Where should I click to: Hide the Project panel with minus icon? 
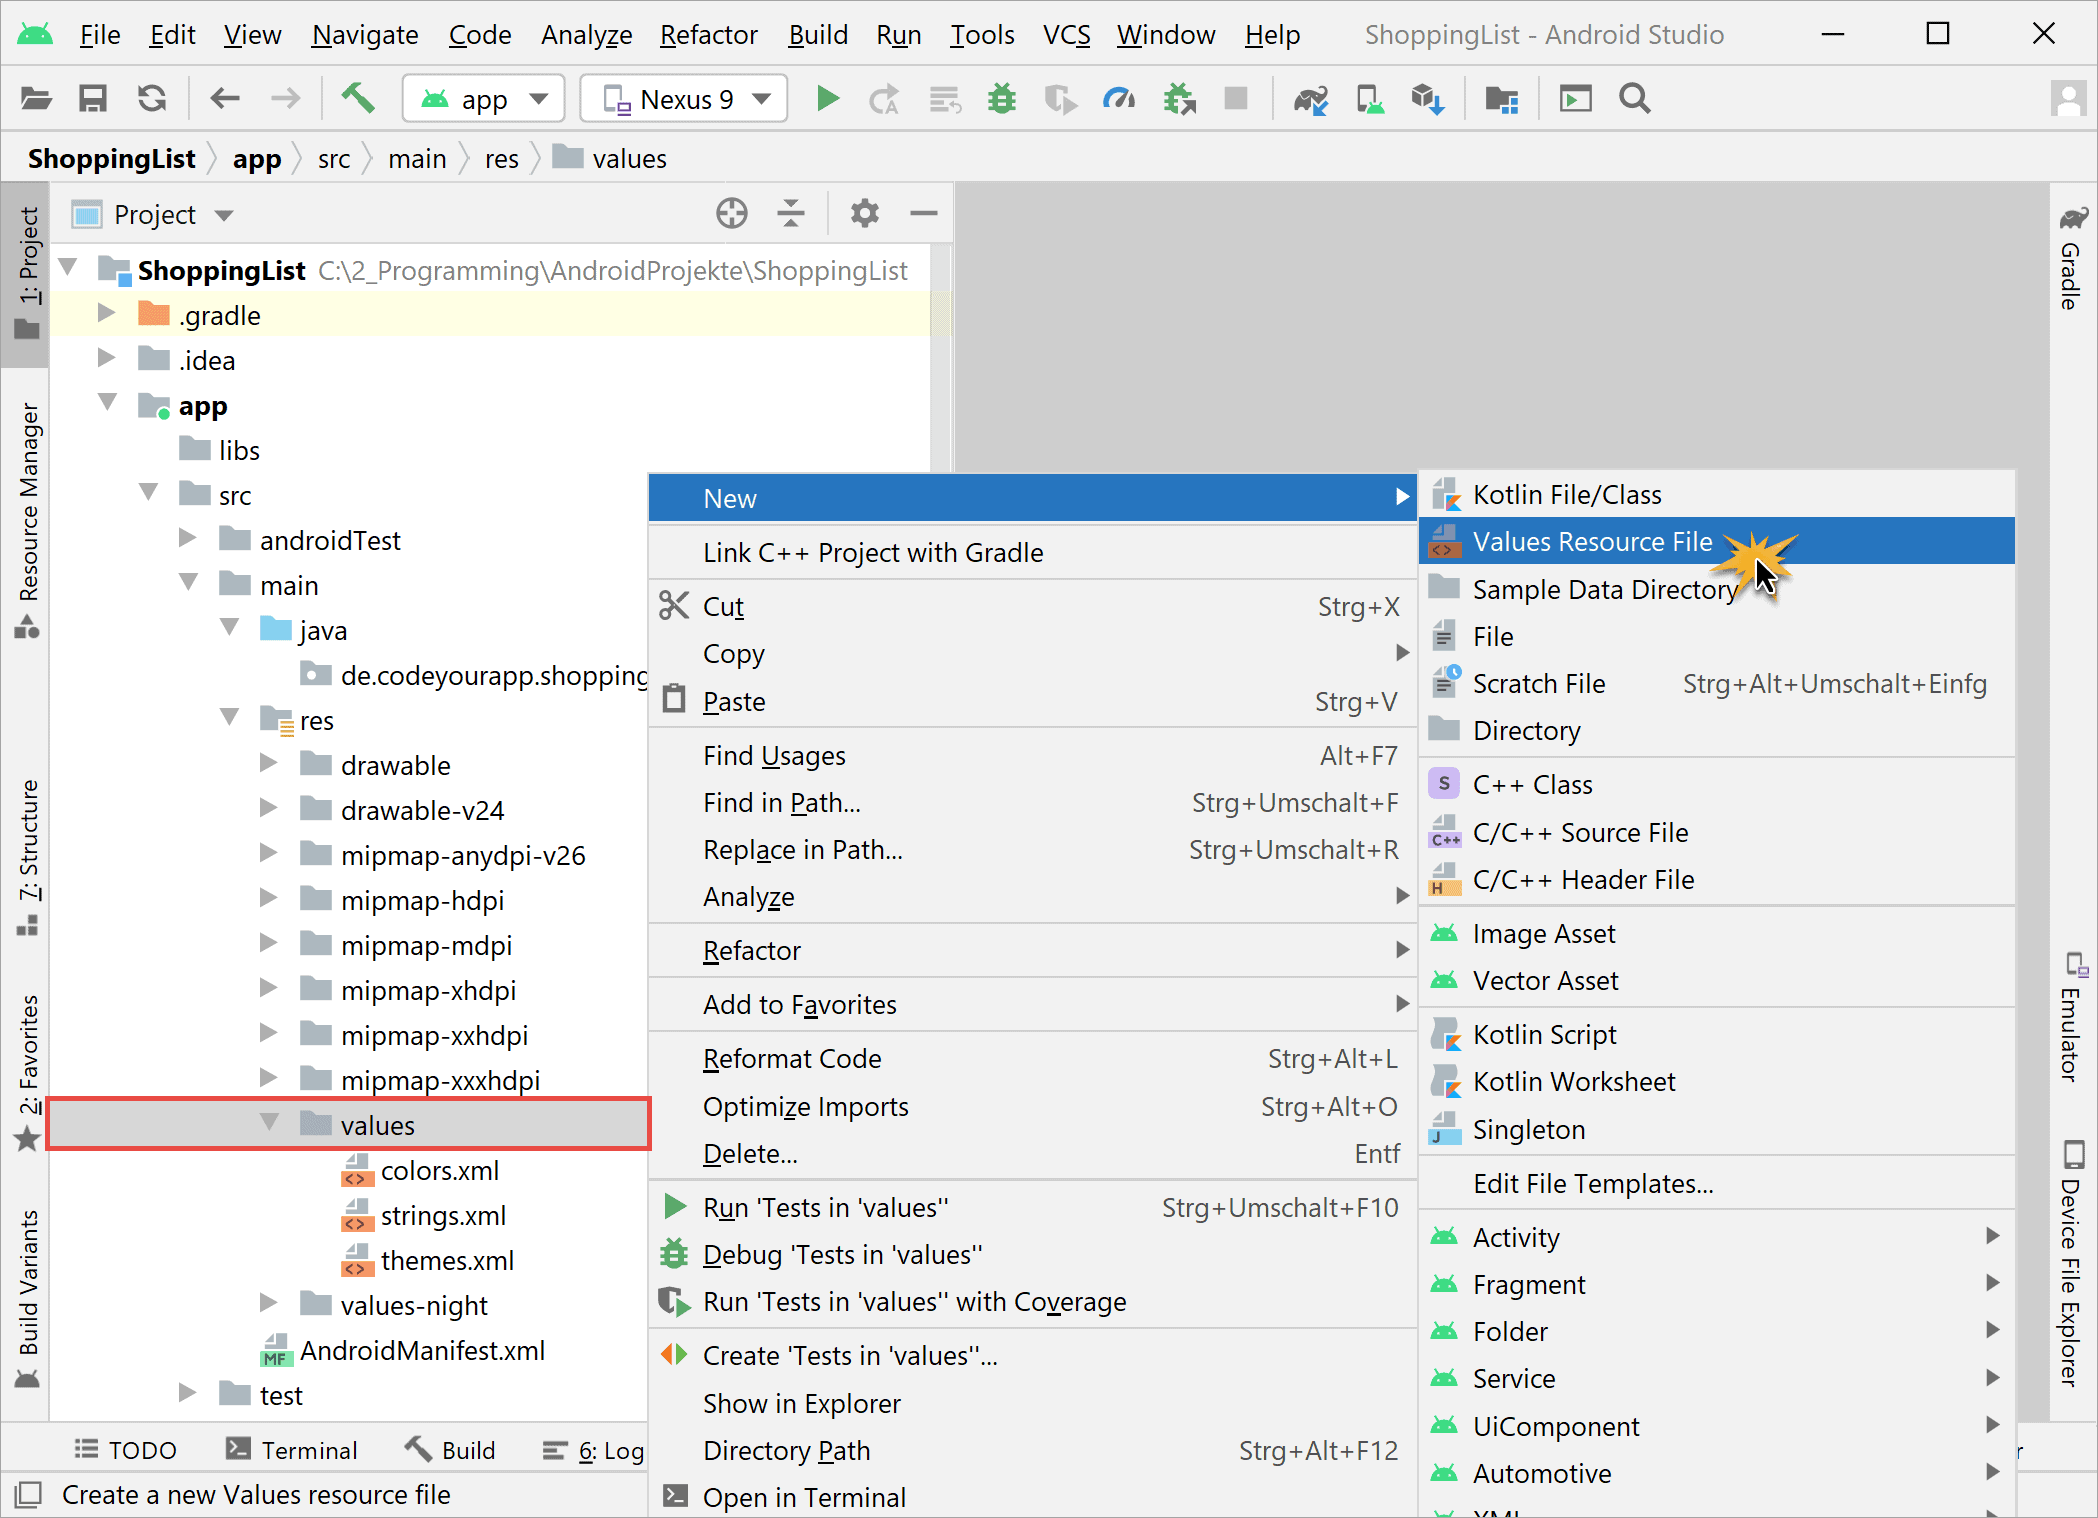click(924, 213)
